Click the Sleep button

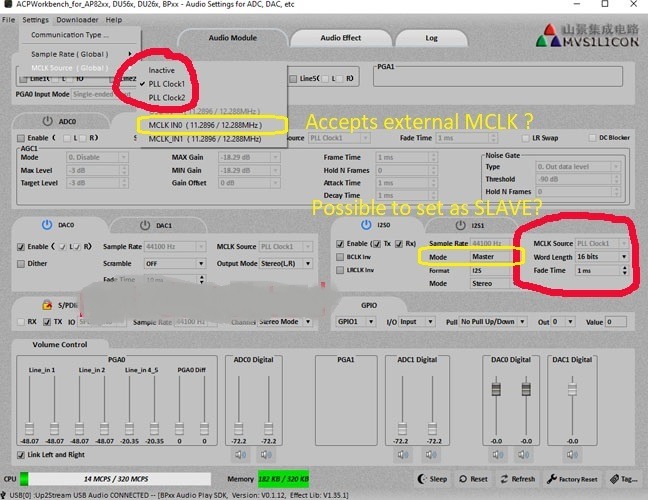pos(432,479)
